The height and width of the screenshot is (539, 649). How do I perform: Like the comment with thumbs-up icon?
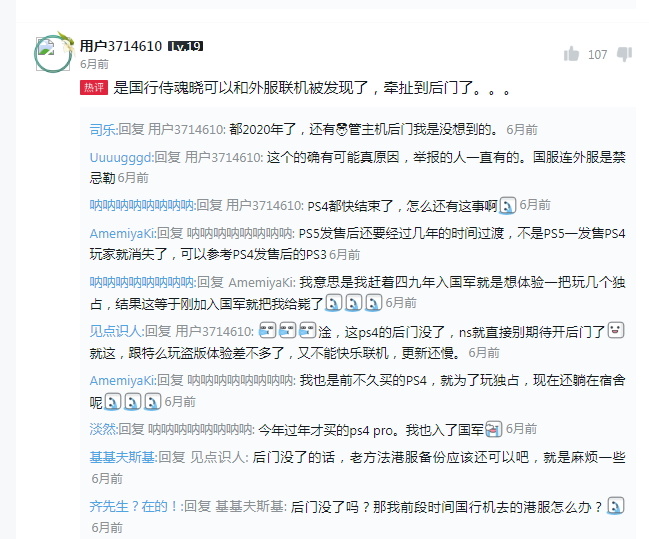pyautogui.click(x=571, y=54)
